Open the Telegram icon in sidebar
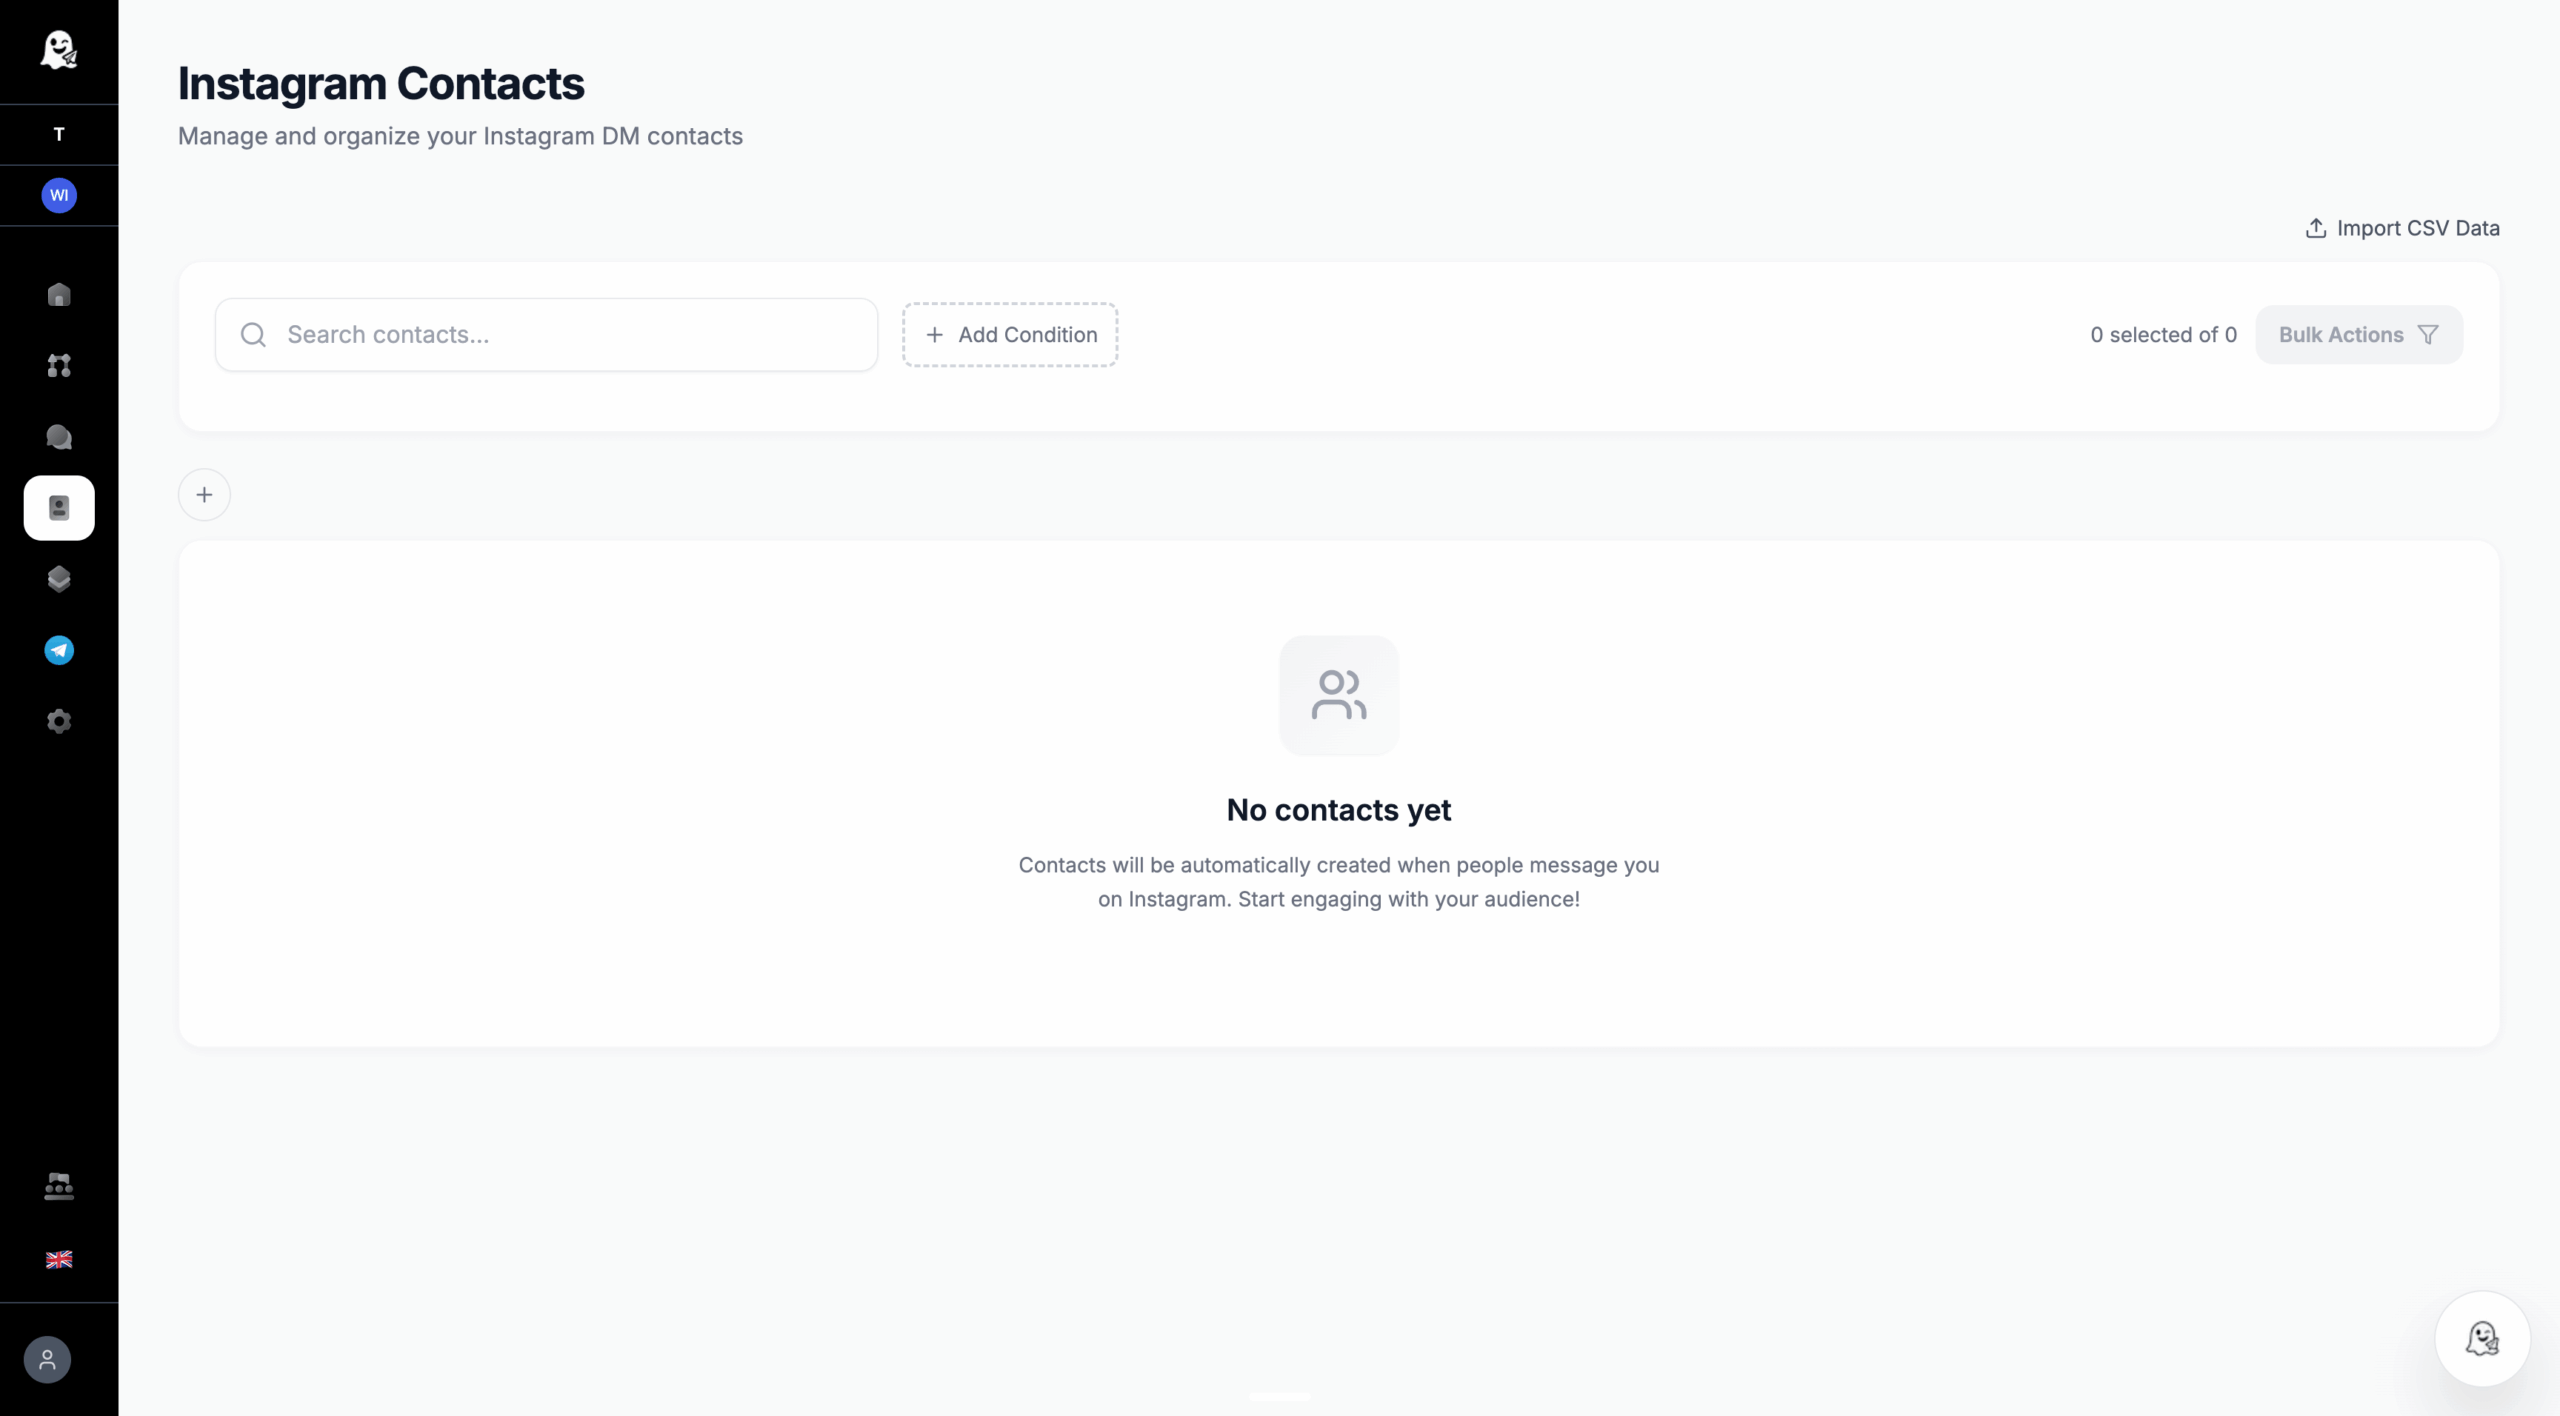2560x1416 pixels. [59, 650]
